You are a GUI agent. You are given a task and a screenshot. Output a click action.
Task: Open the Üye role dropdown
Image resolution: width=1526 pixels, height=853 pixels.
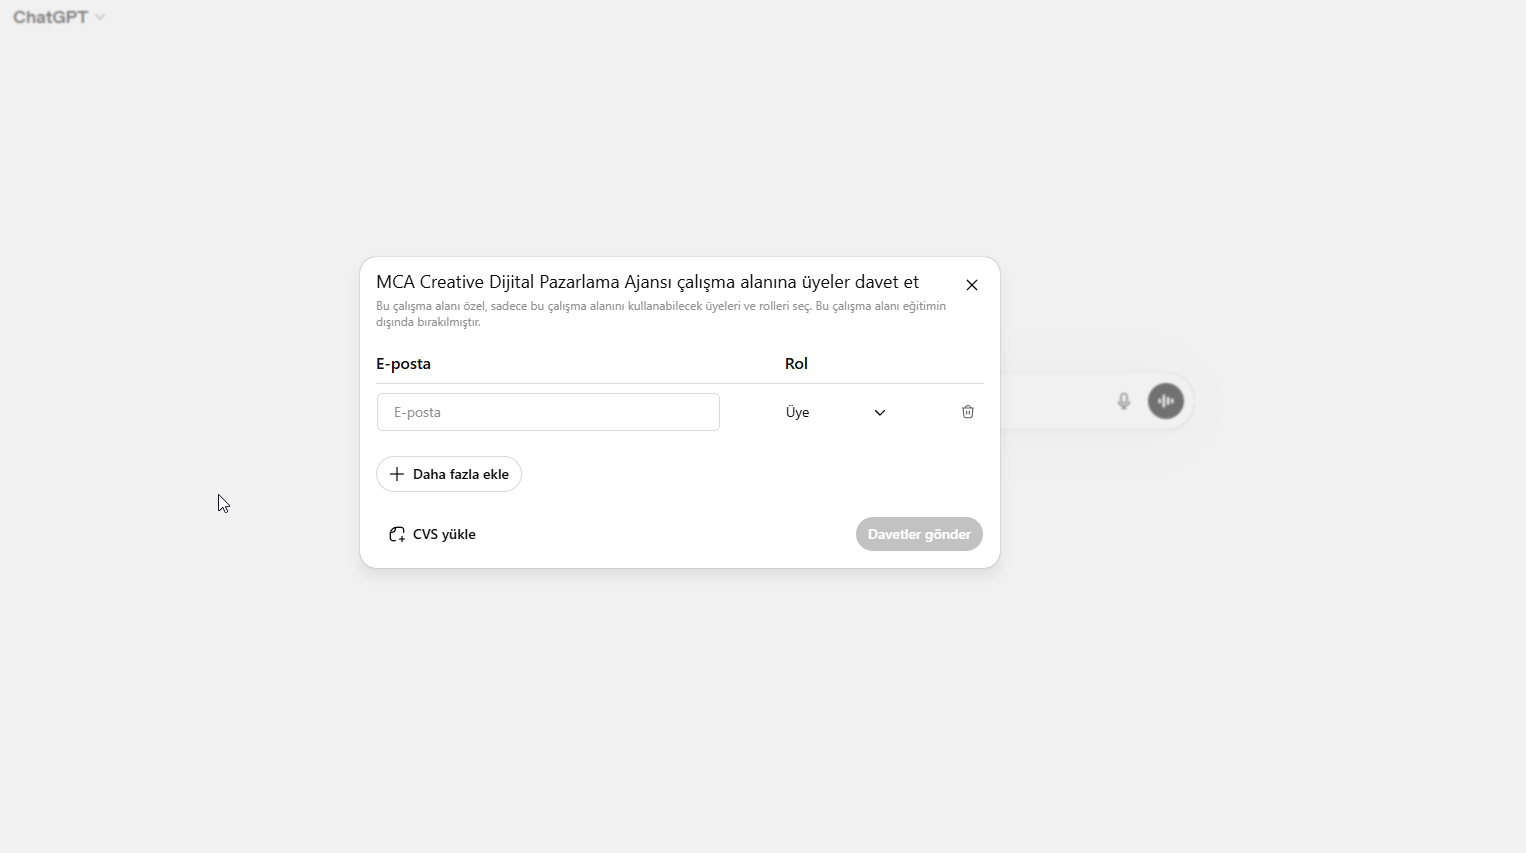pyautogui.click(x=836, y=412)
